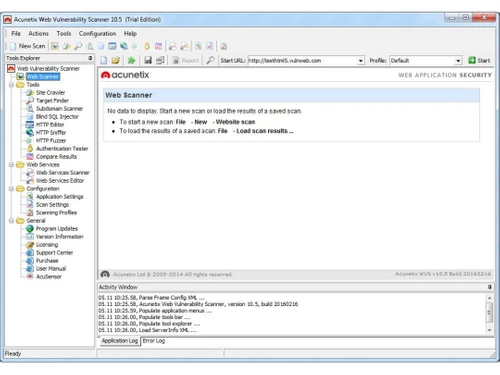500x375 pixels.
Task: Launch Site Crawler from the top toolbar icon
Action: pyautogui.click(x=67, y=46)
